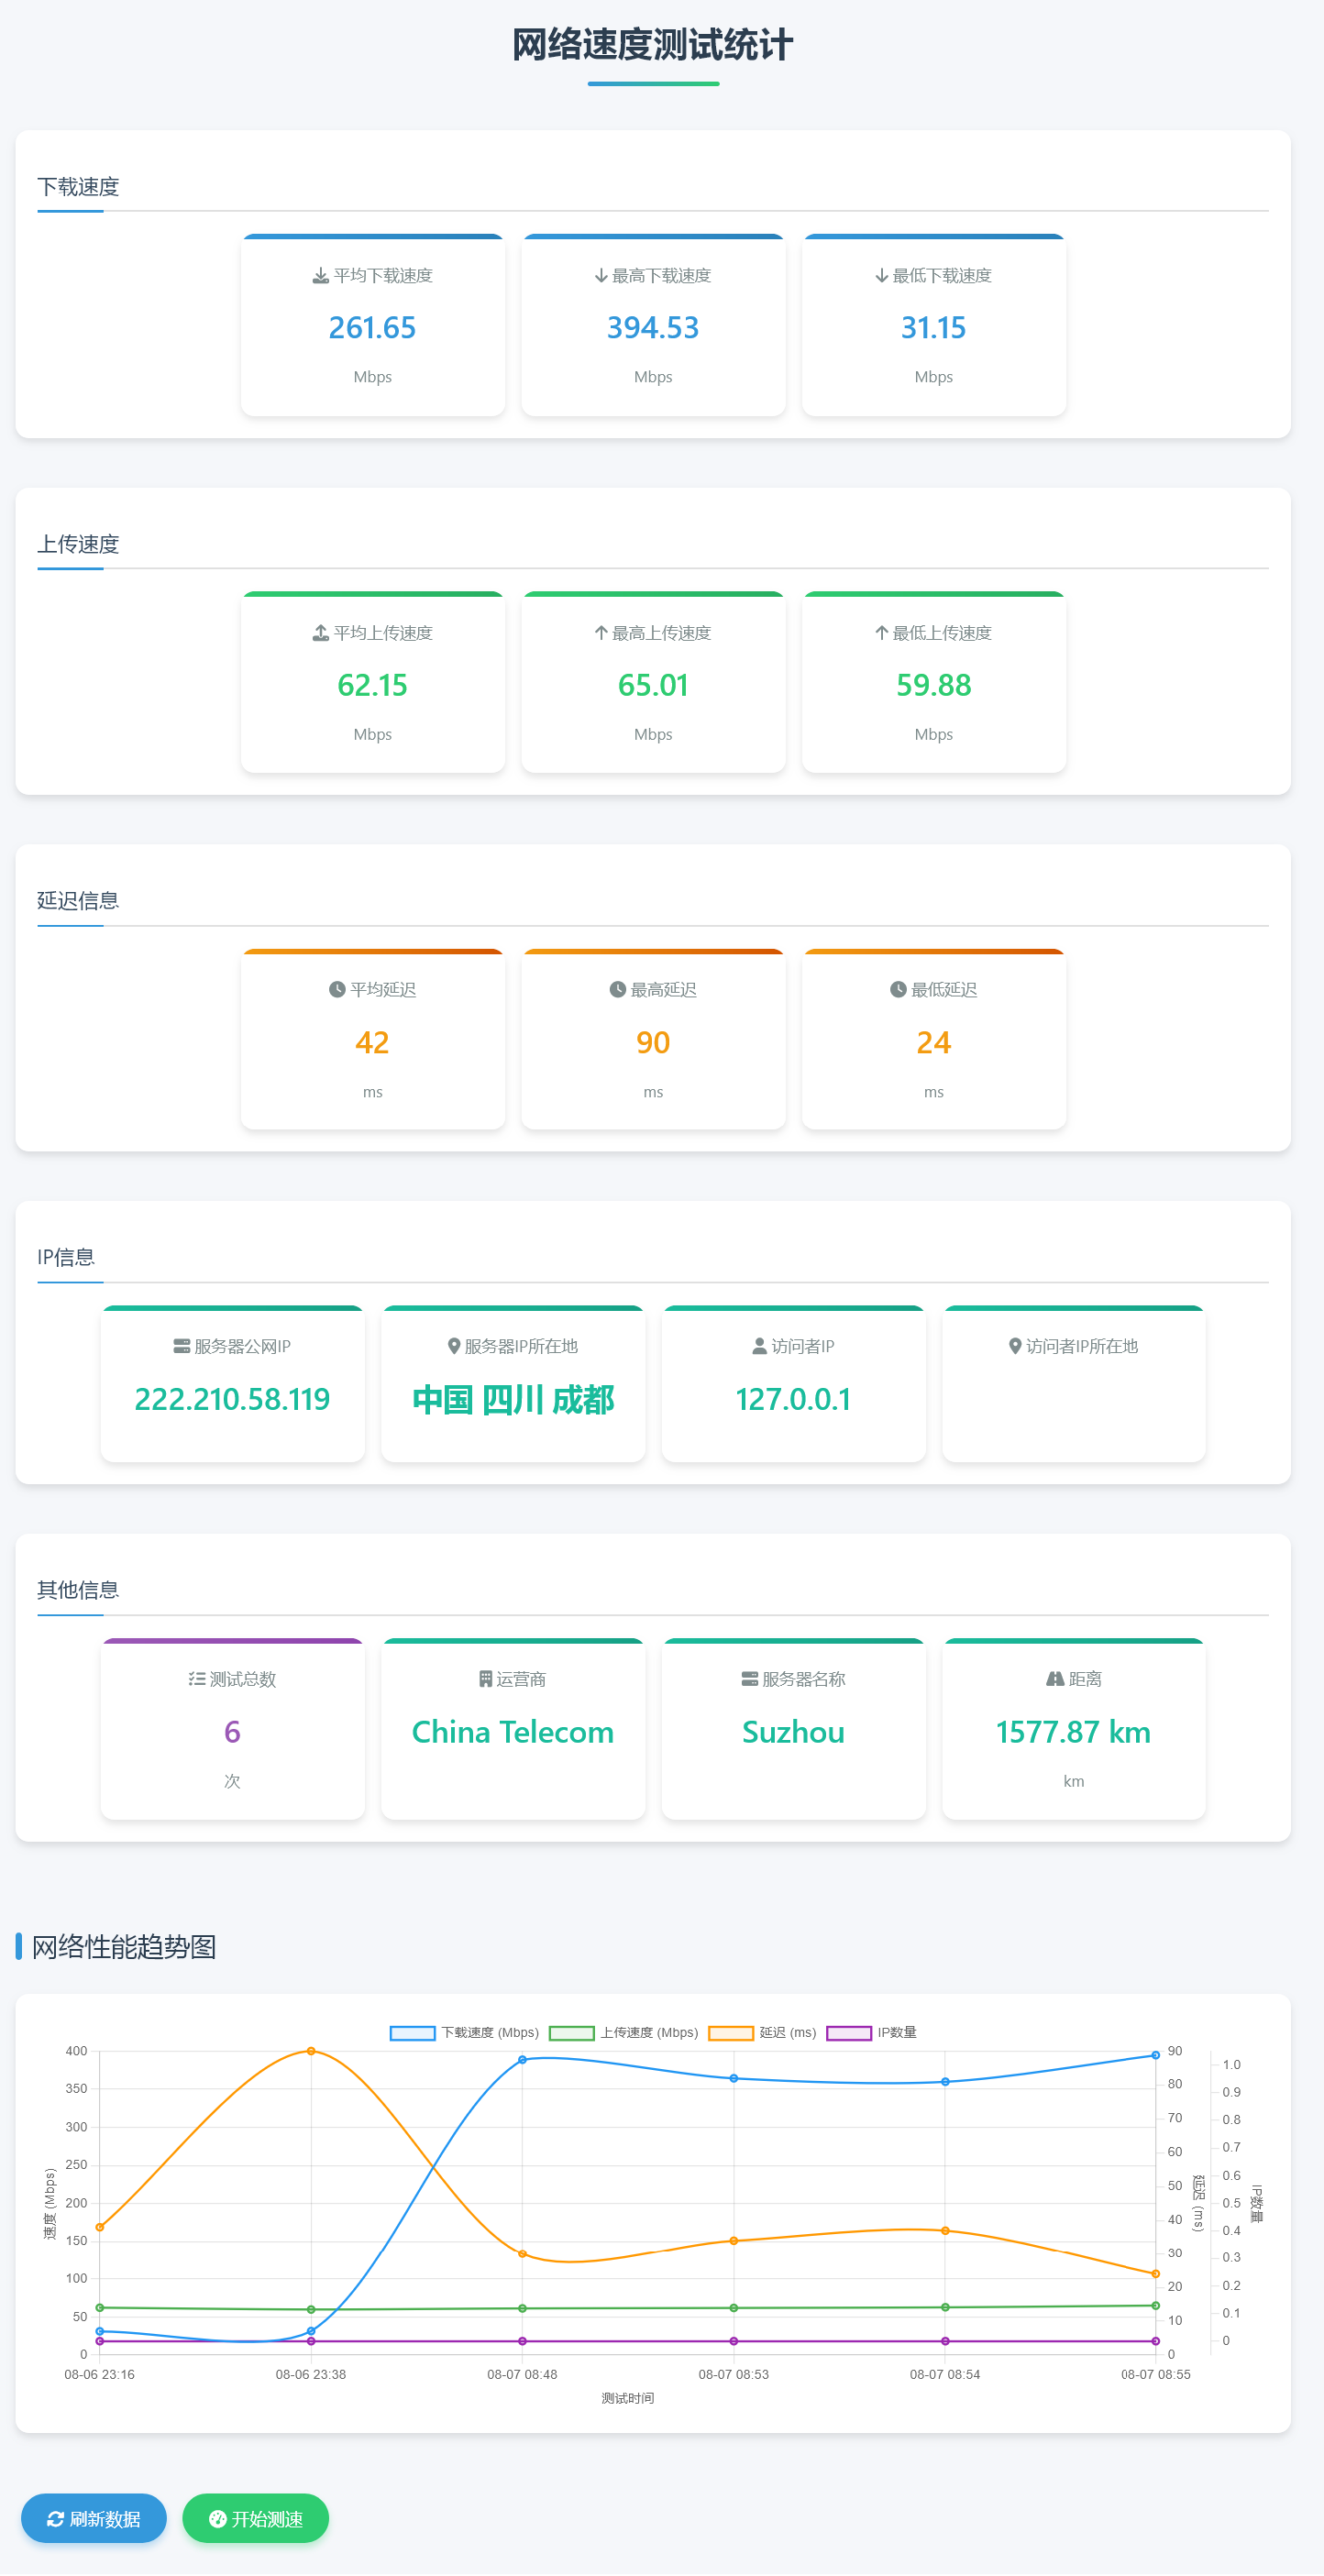Click the download data point at 08-07 08:48
The image size is (1324, 2576).
click(x=522, y=2060)
